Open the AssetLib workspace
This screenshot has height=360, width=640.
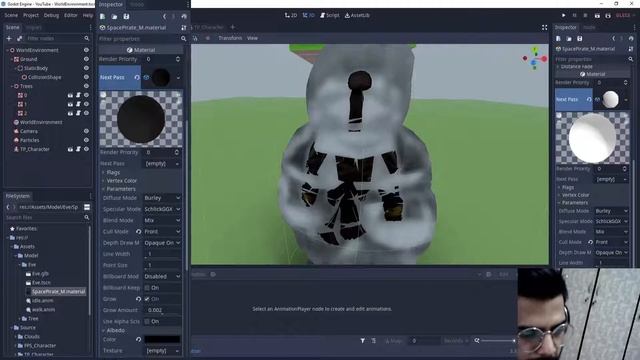[x=357, y=15]
